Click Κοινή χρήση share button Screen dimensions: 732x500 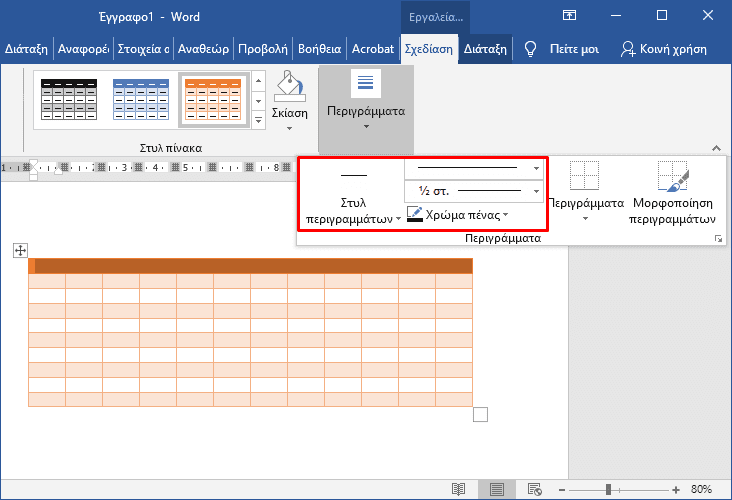664,48
